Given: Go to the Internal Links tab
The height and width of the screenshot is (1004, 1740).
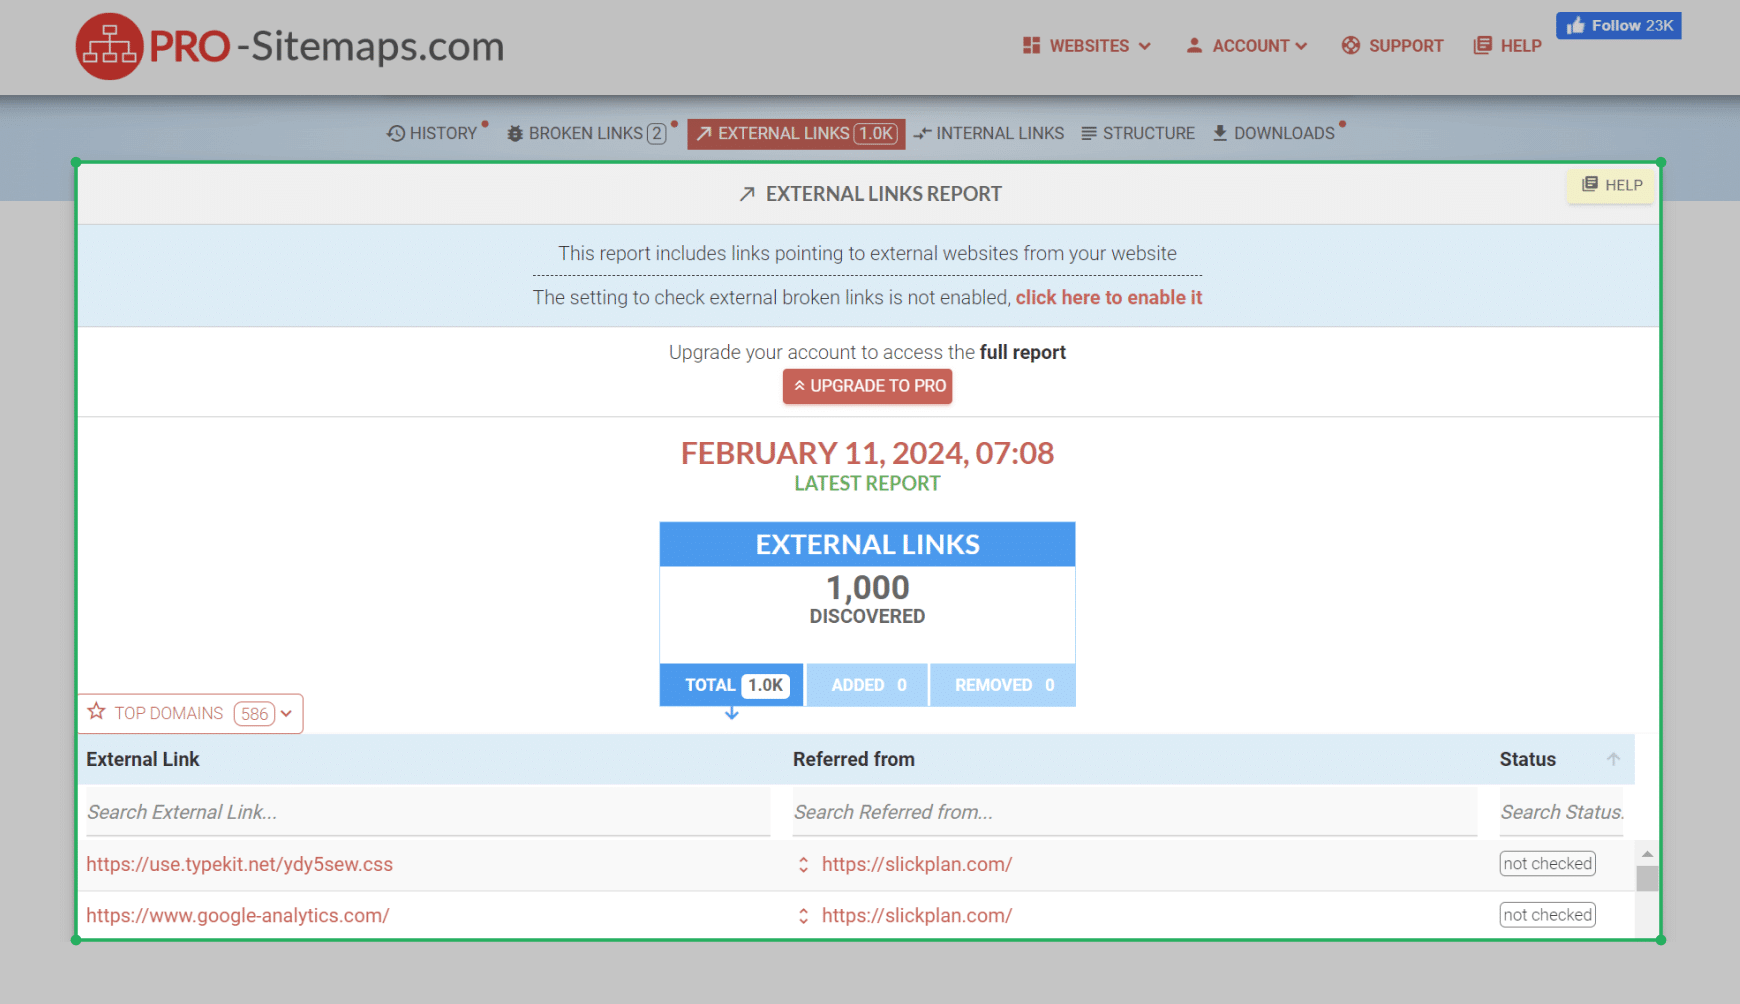Looking at the screenshot, I should 988,134.
